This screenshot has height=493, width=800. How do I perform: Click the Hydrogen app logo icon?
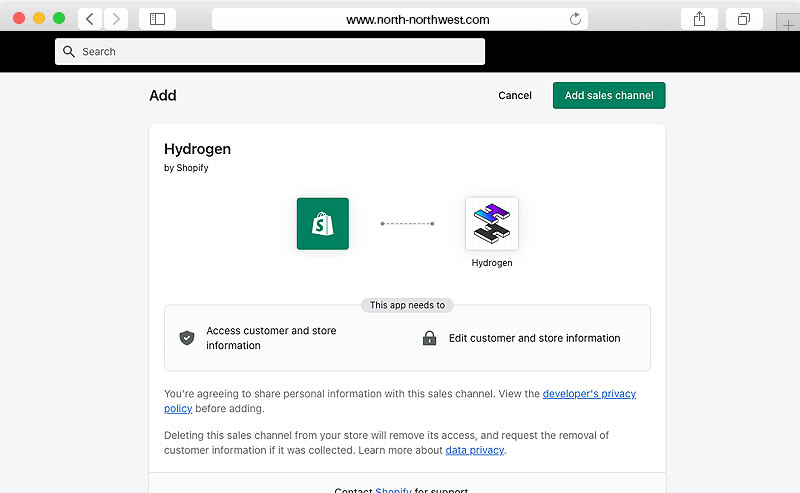491,223
